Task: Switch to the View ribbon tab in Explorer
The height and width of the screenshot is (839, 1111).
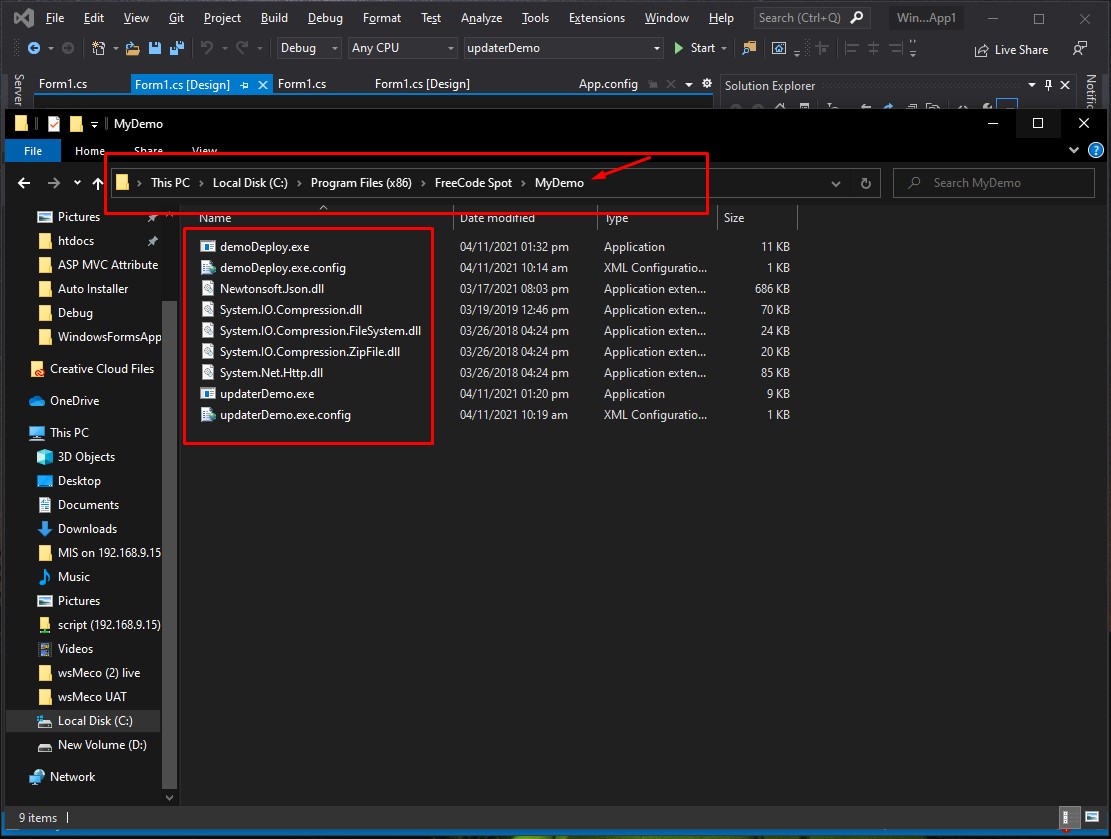Action: click(204, 150)
